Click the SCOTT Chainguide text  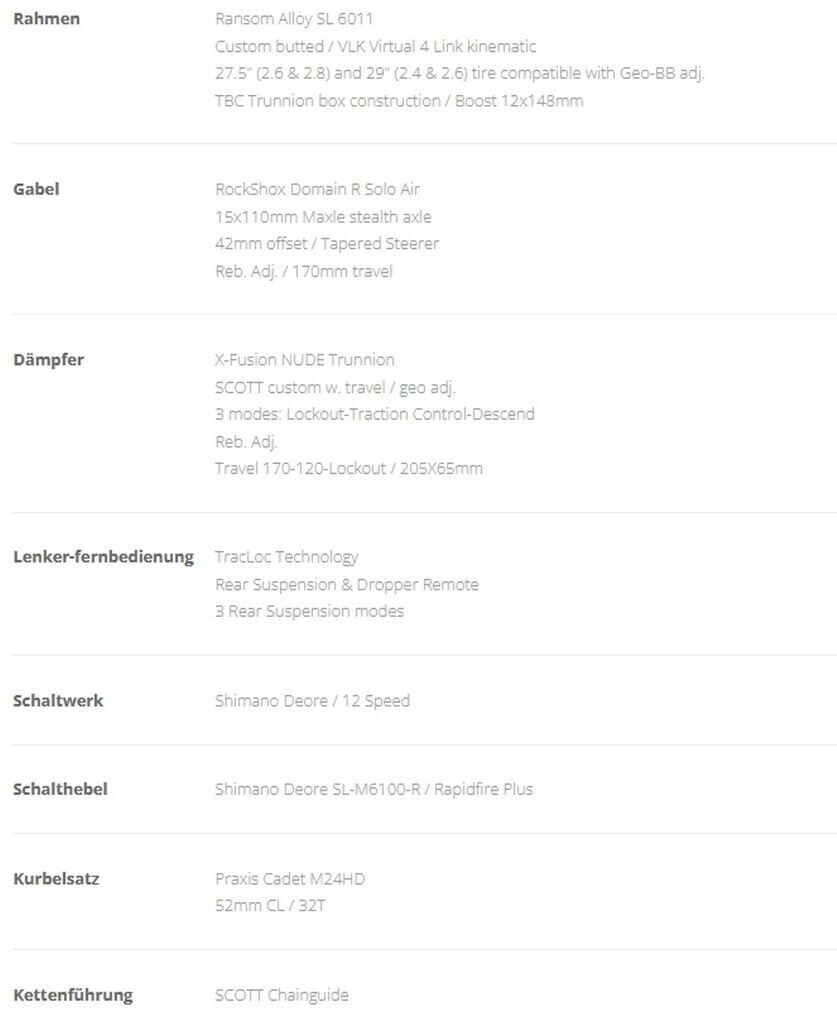click(281, 995)
